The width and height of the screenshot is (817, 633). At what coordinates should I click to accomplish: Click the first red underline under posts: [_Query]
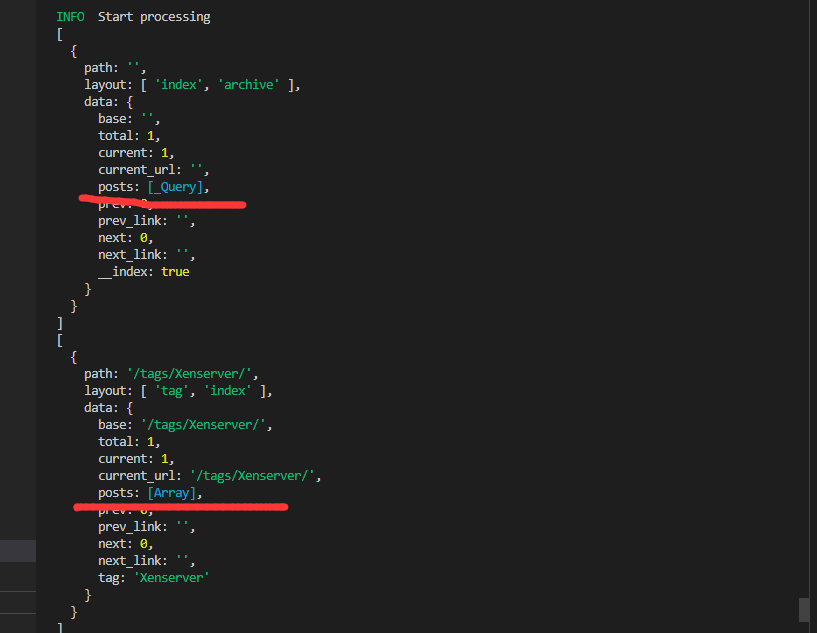(162, 203)
